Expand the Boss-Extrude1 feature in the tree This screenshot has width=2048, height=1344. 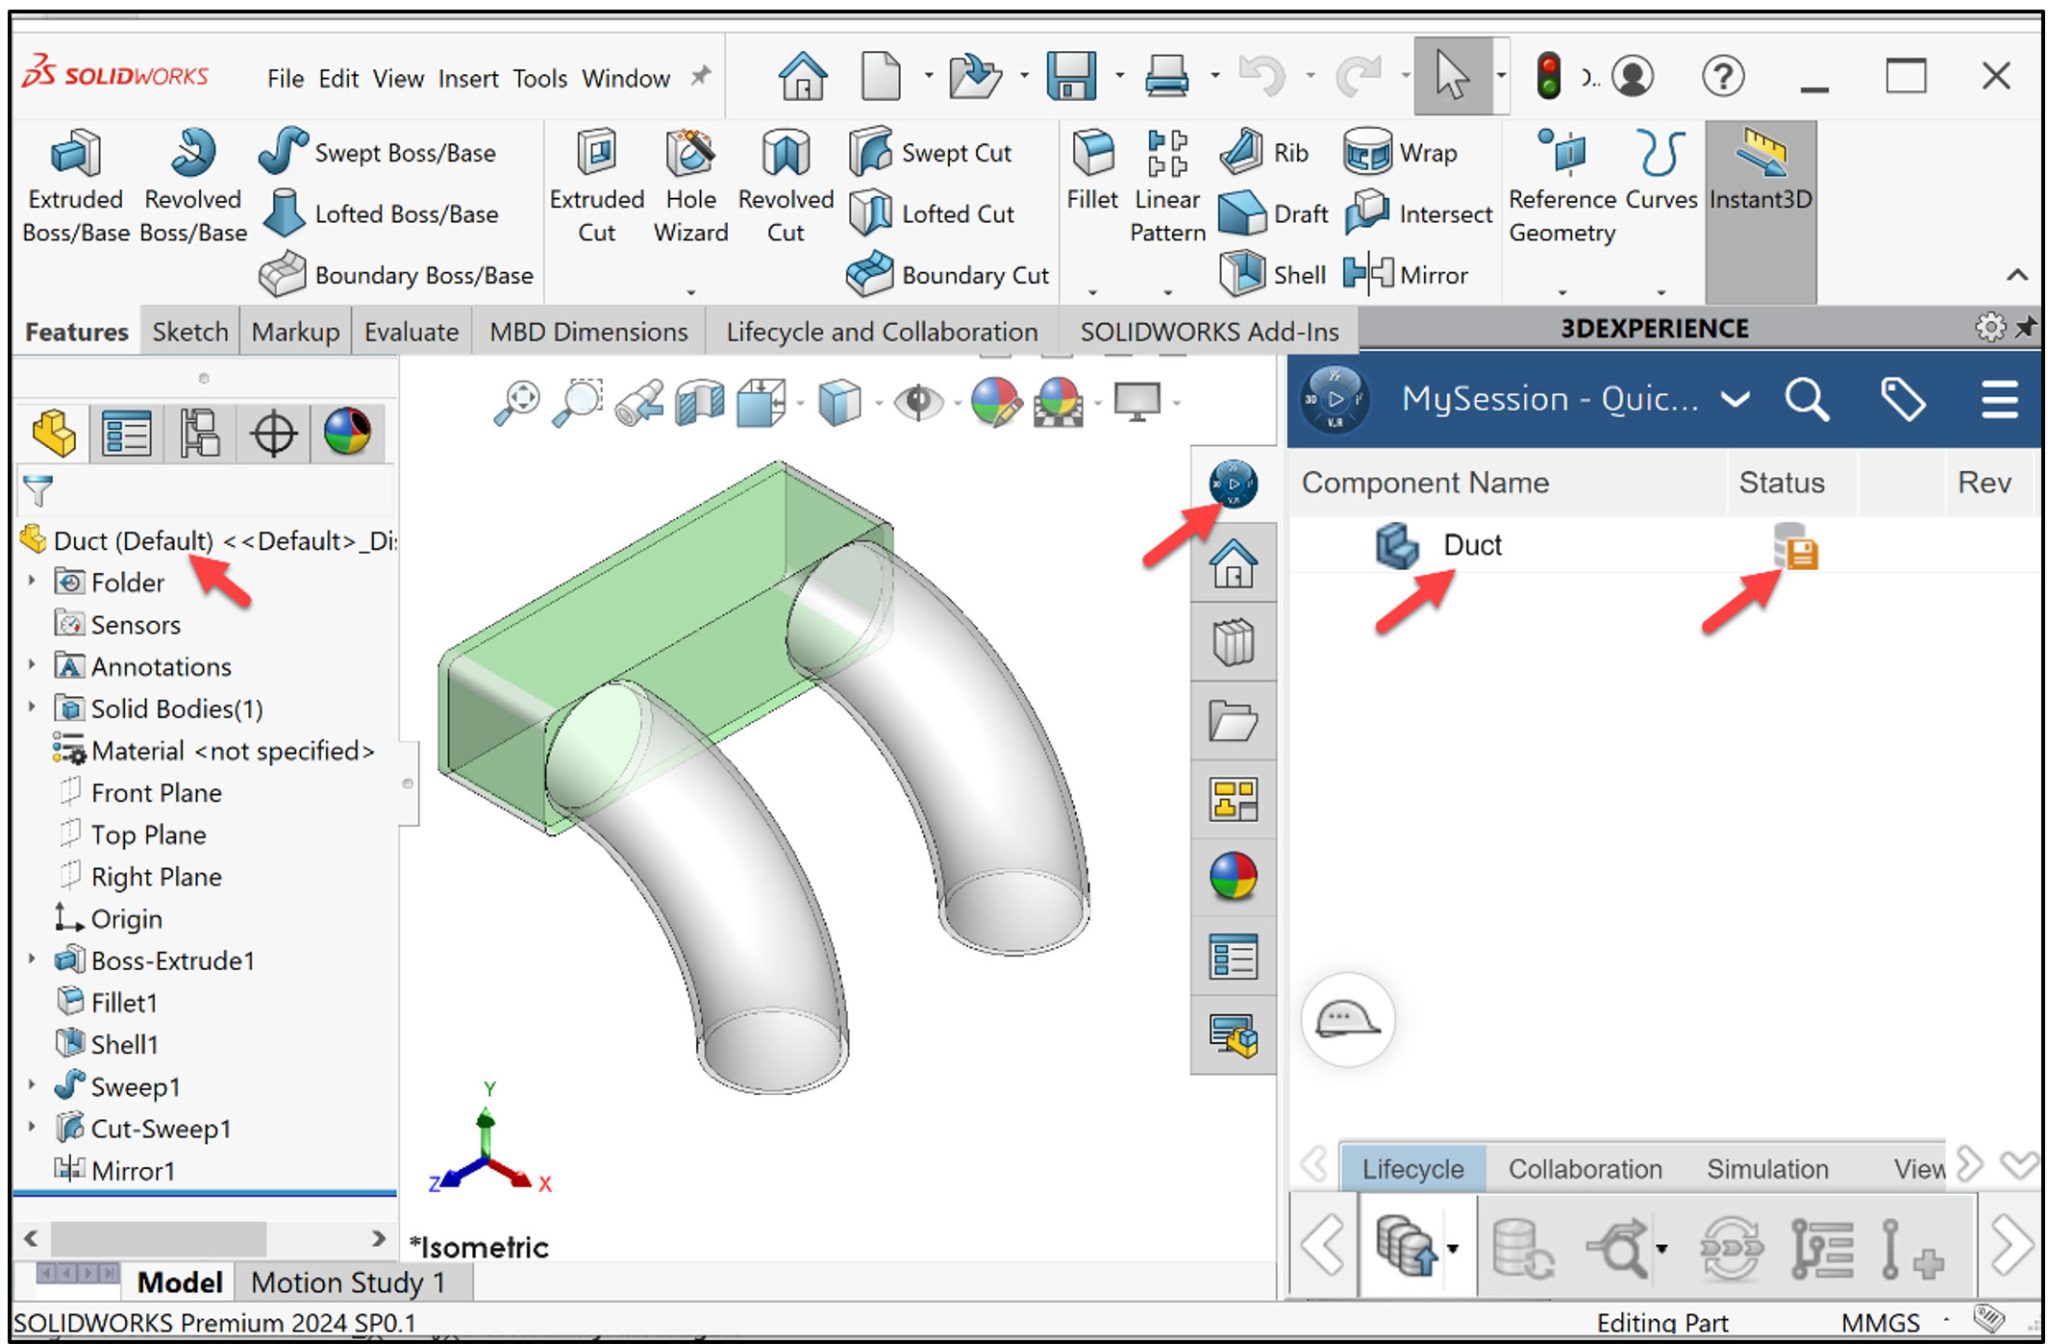(x=30, y=960)
